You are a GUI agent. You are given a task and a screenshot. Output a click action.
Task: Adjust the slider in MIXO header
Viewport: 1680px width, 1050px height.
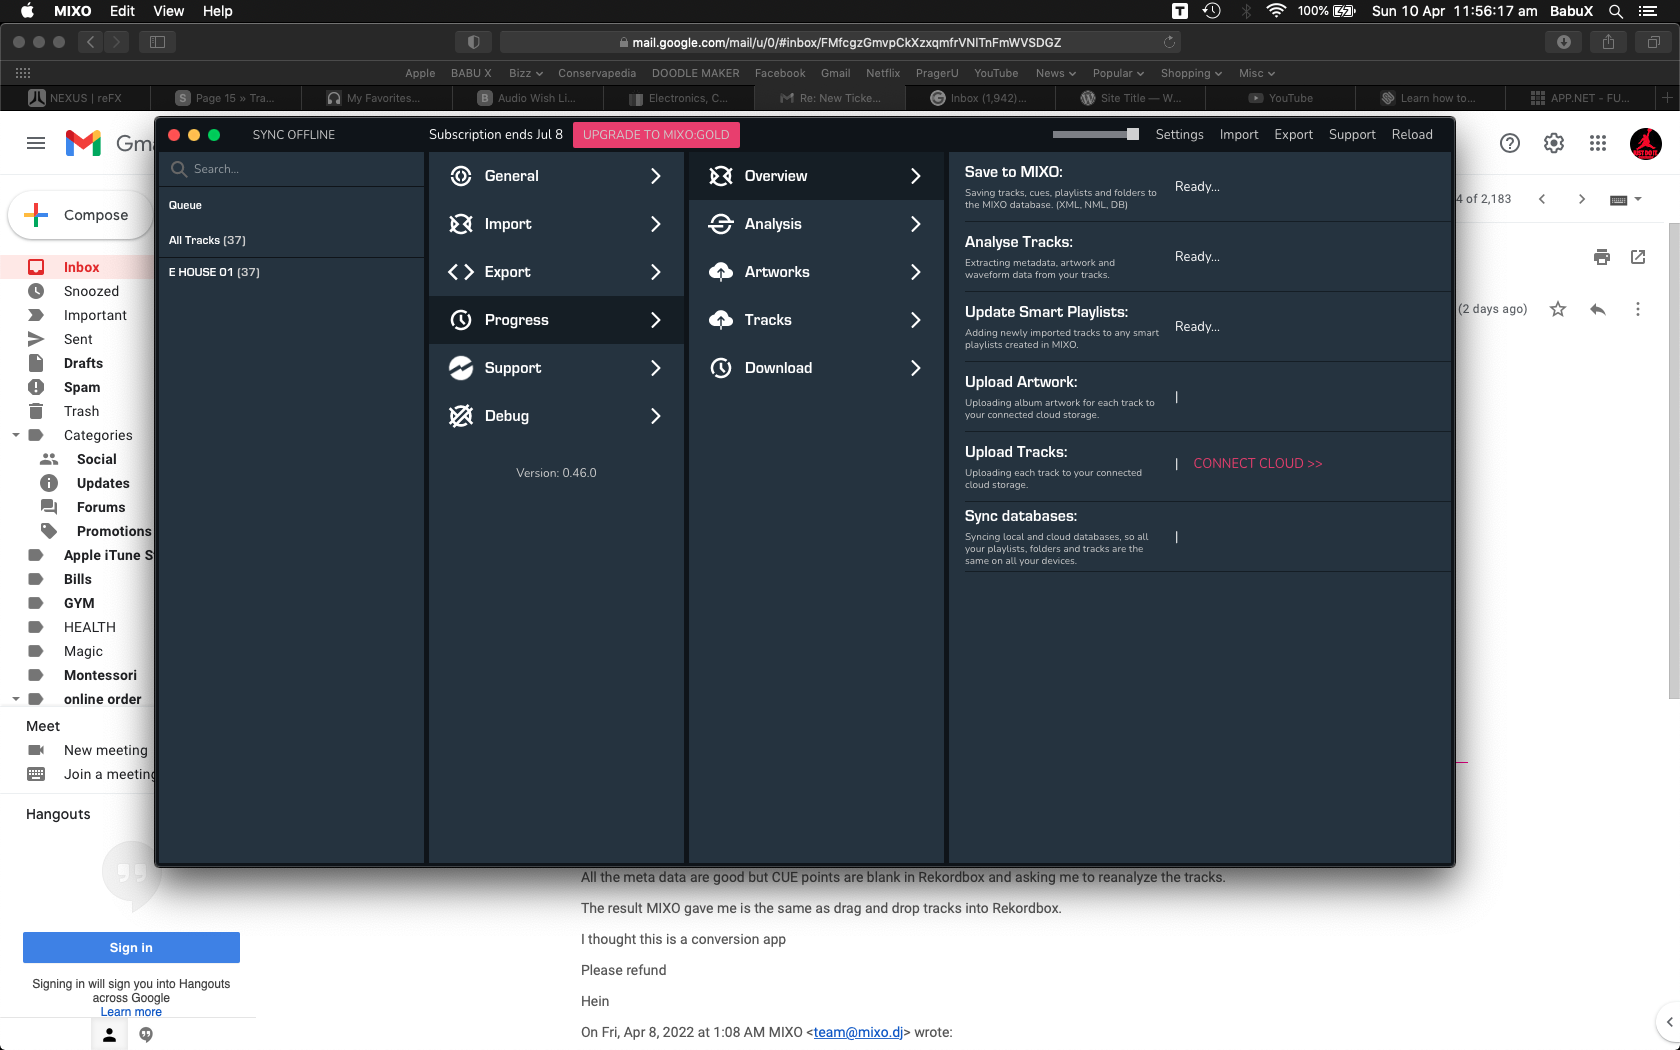pyautogui.click(x=1132, y=134)
